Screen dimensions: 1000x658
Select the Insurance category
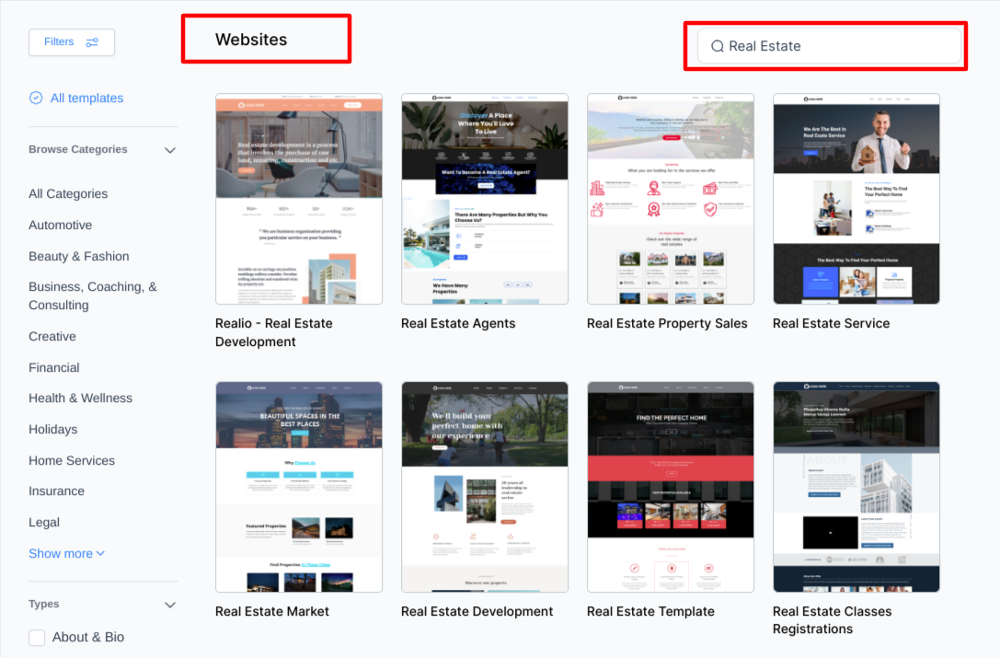point(57,491)
